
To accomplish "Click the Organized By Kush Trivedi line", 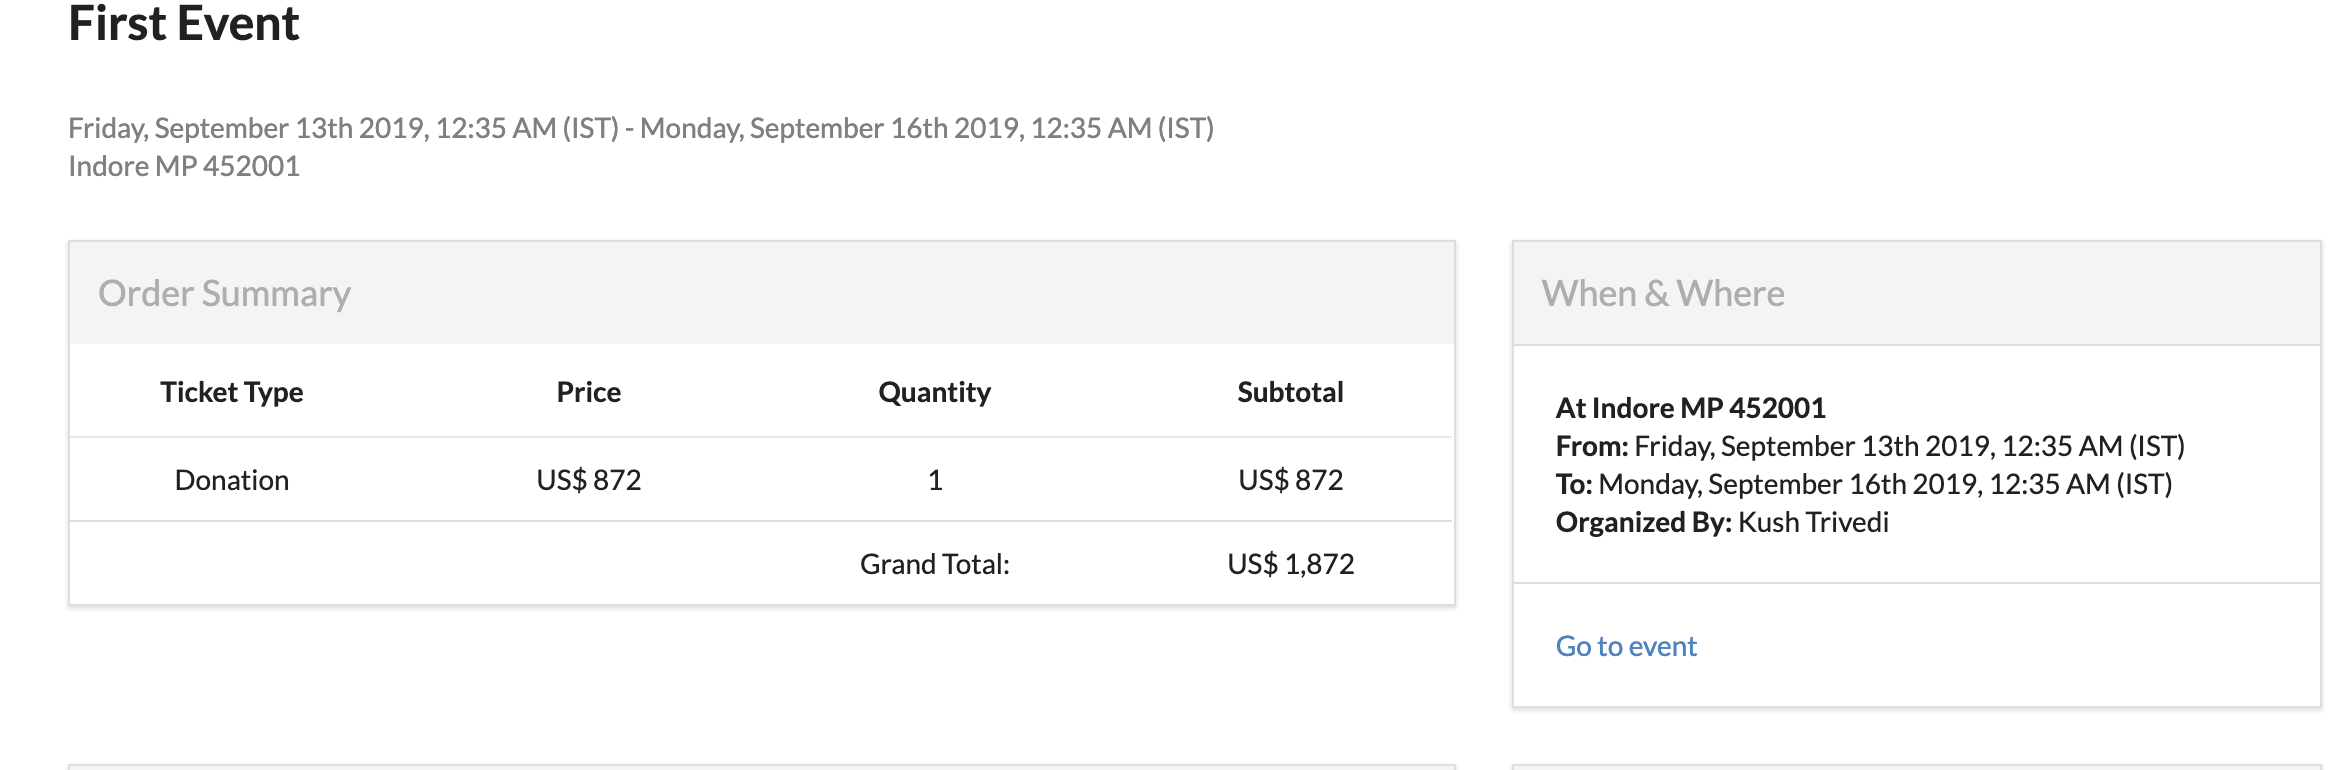I will [x=1721, y=523].
